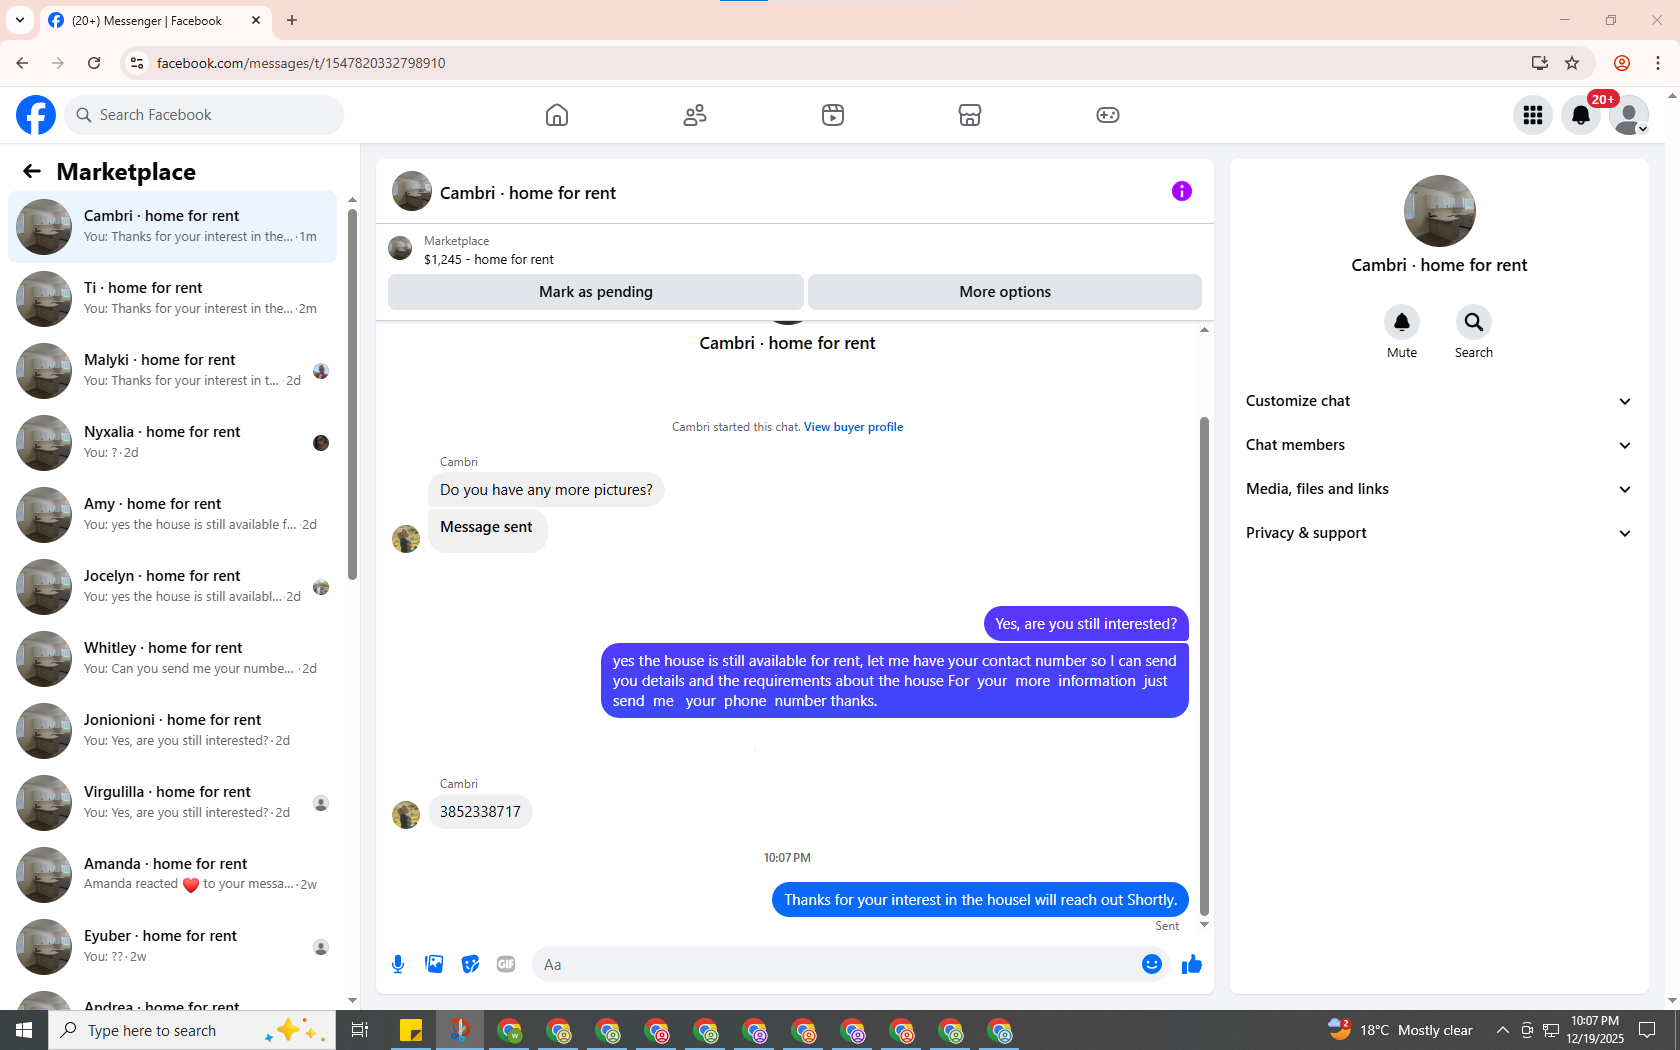Open Nyxalia home for rent conversation
The width and height of the screenshot is (1680, 1050).
point(173,443)
